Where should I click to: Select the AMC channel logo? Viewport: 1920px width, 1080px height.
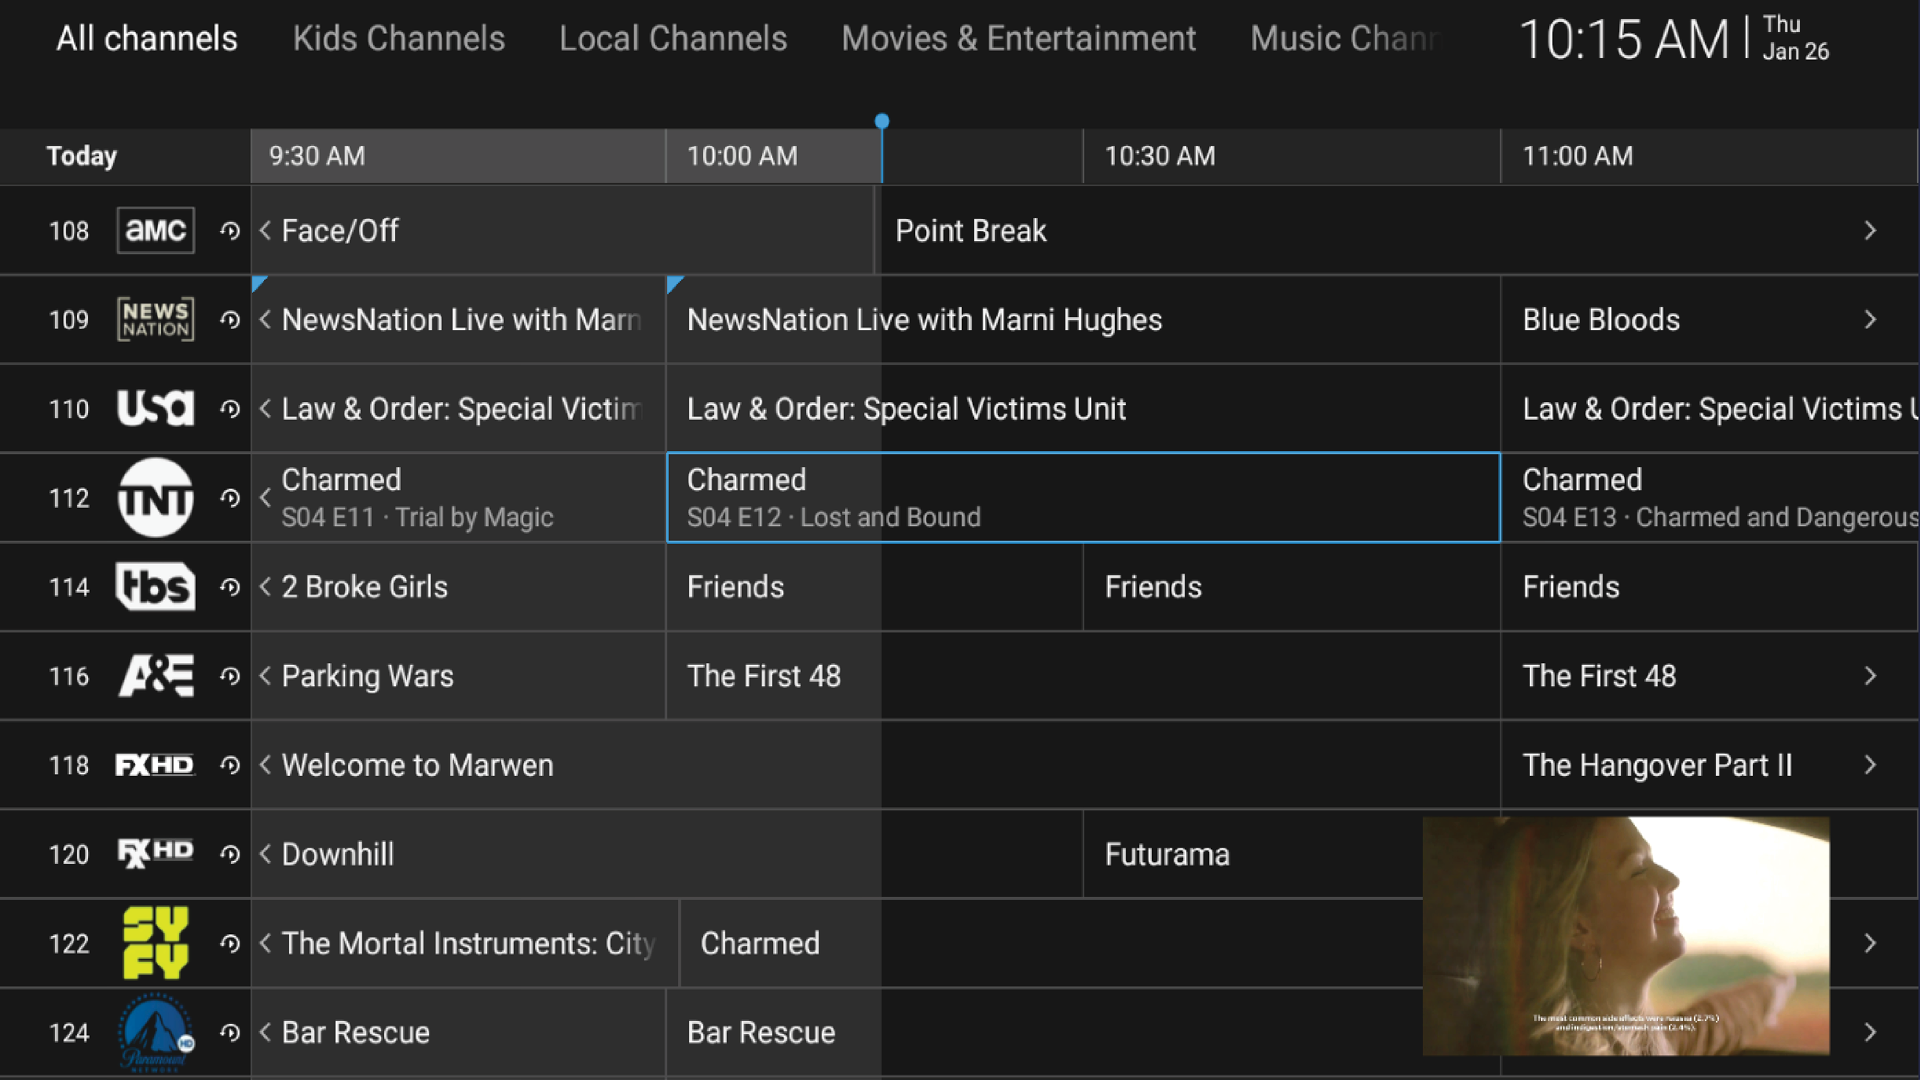coord(155,231)
